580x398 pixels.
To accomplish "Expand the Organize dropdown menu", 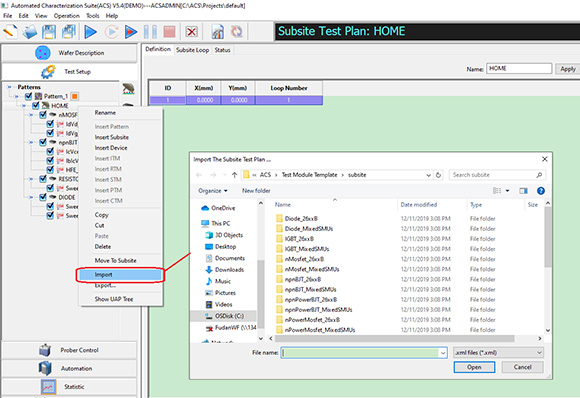I will tap(213, 191).
